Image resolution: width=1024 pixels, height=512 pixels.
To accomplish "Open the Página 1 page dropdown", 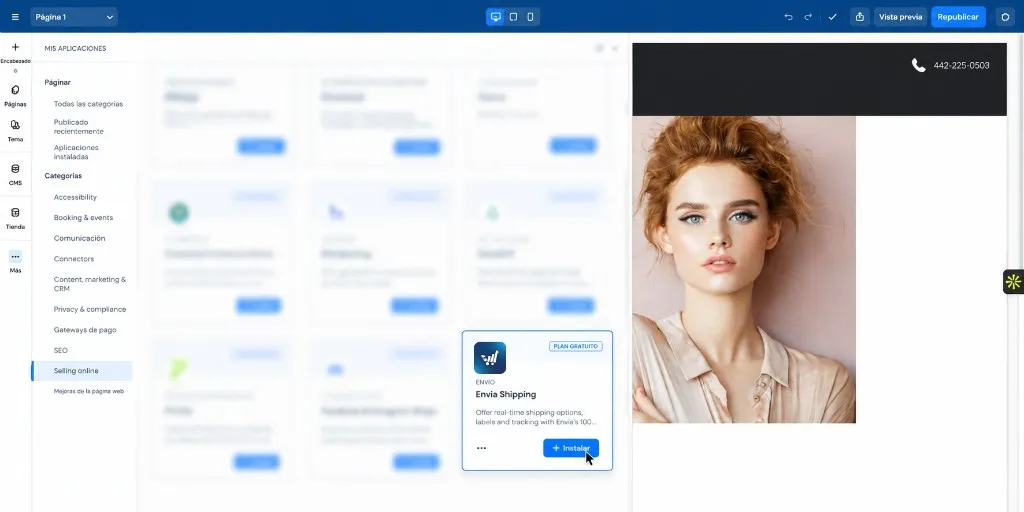I will pyautogui.click(x=74, y=17).
